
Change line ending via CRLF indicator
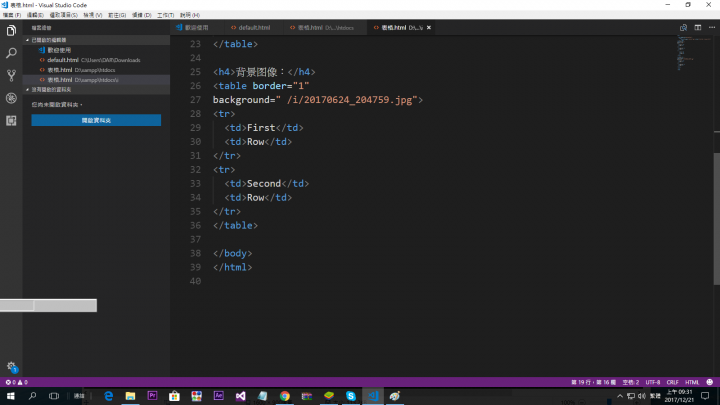(x=672, y=382)
